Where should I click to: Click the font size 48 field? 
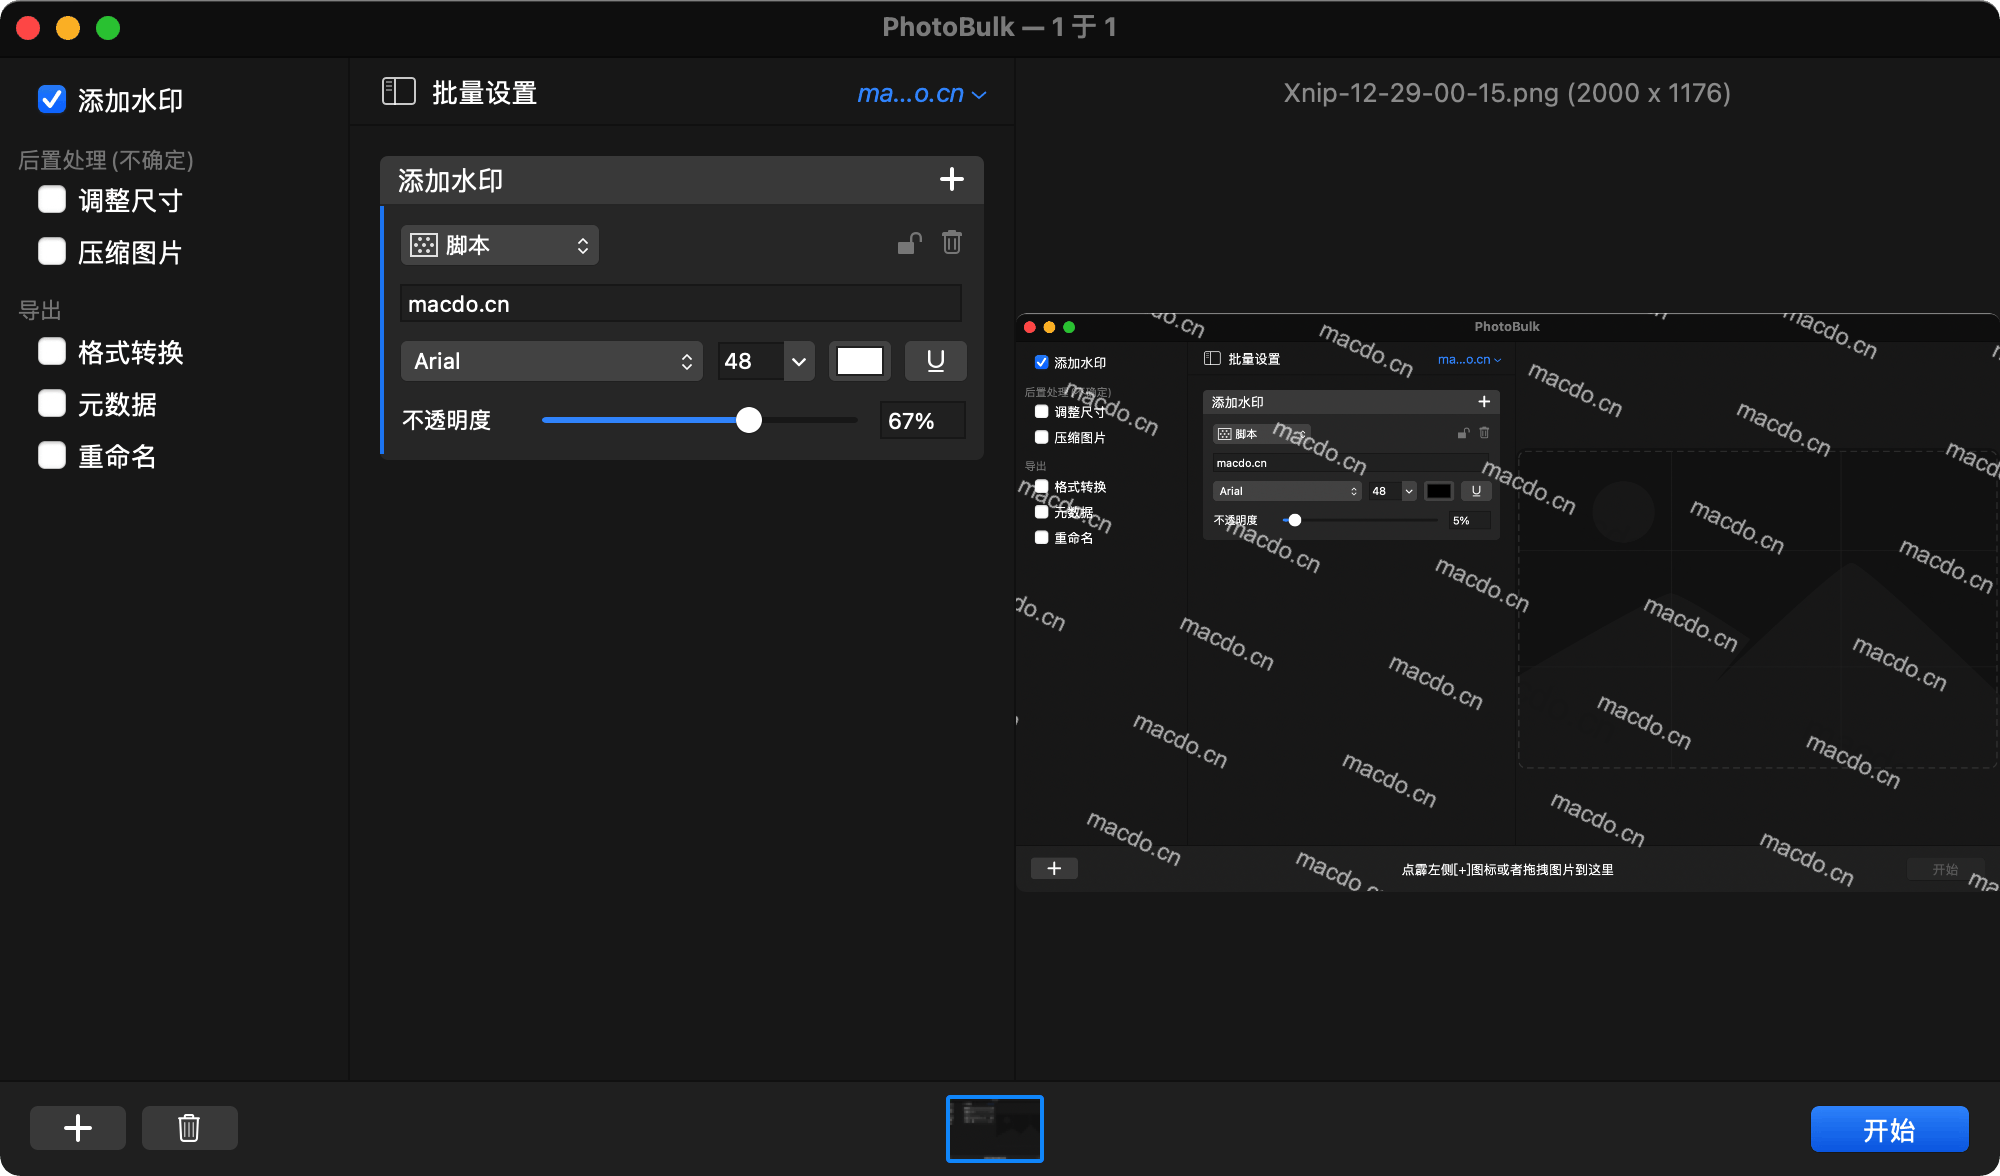pyautogui.click(x=751, y=361)
